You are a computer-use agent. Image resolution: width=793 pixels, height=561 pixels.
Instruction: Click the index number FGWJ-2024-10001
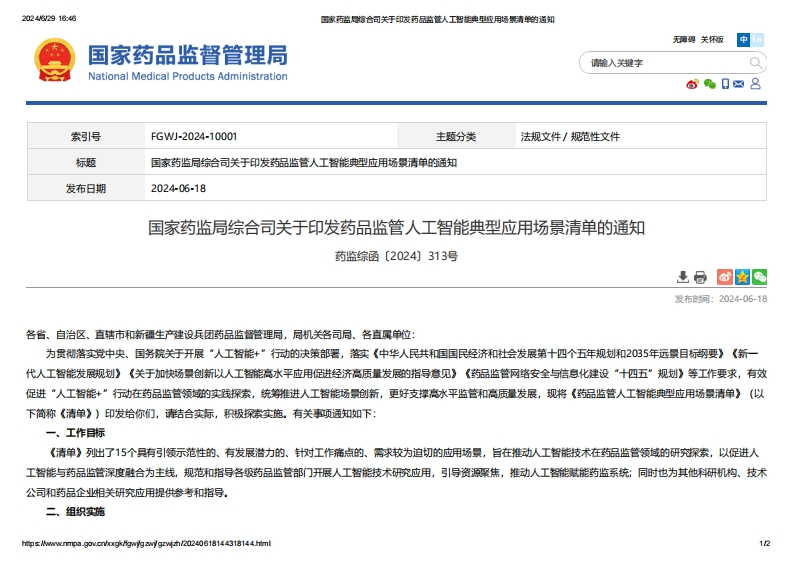pyautogui.click(x=194, y=136)
